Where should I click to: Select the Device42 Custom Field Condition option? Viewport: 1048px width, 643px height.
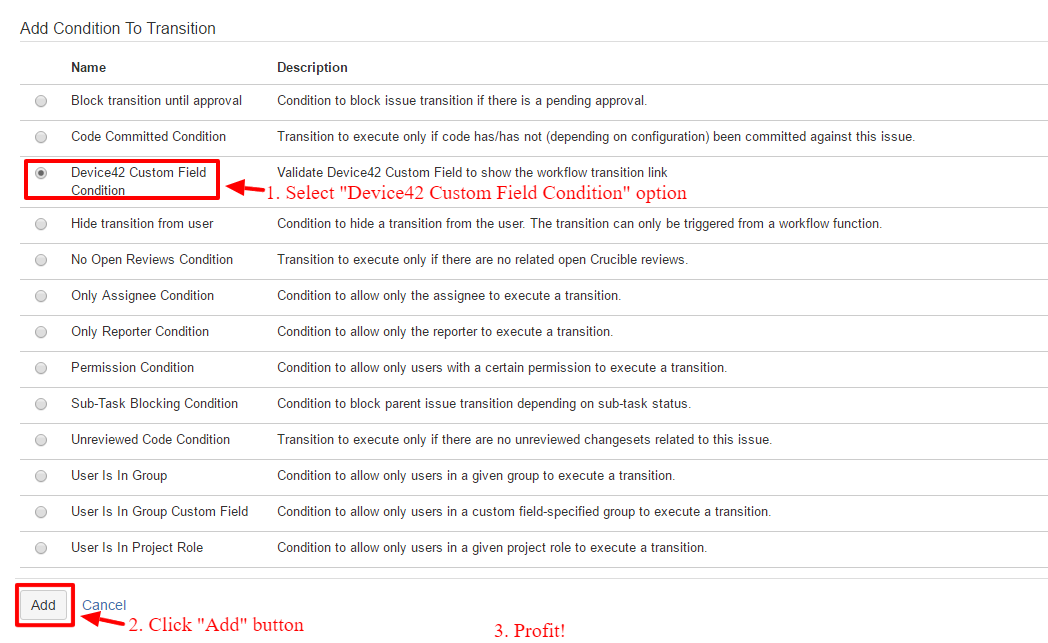40,174
